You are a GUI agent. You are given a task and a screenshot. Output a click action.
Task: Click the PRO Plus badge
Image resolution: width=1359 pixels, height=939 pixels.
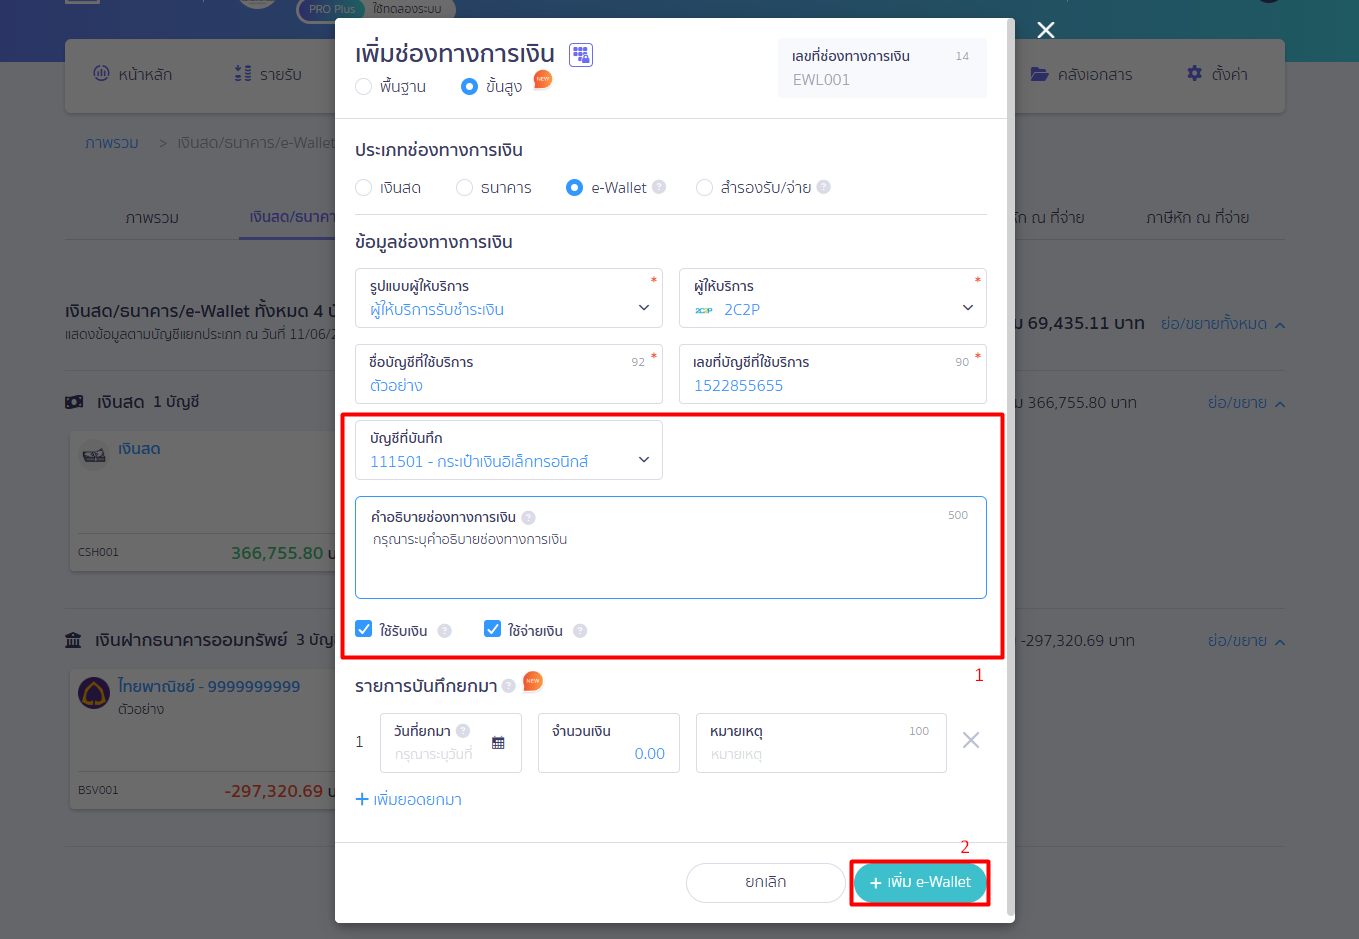pos(332,9)
